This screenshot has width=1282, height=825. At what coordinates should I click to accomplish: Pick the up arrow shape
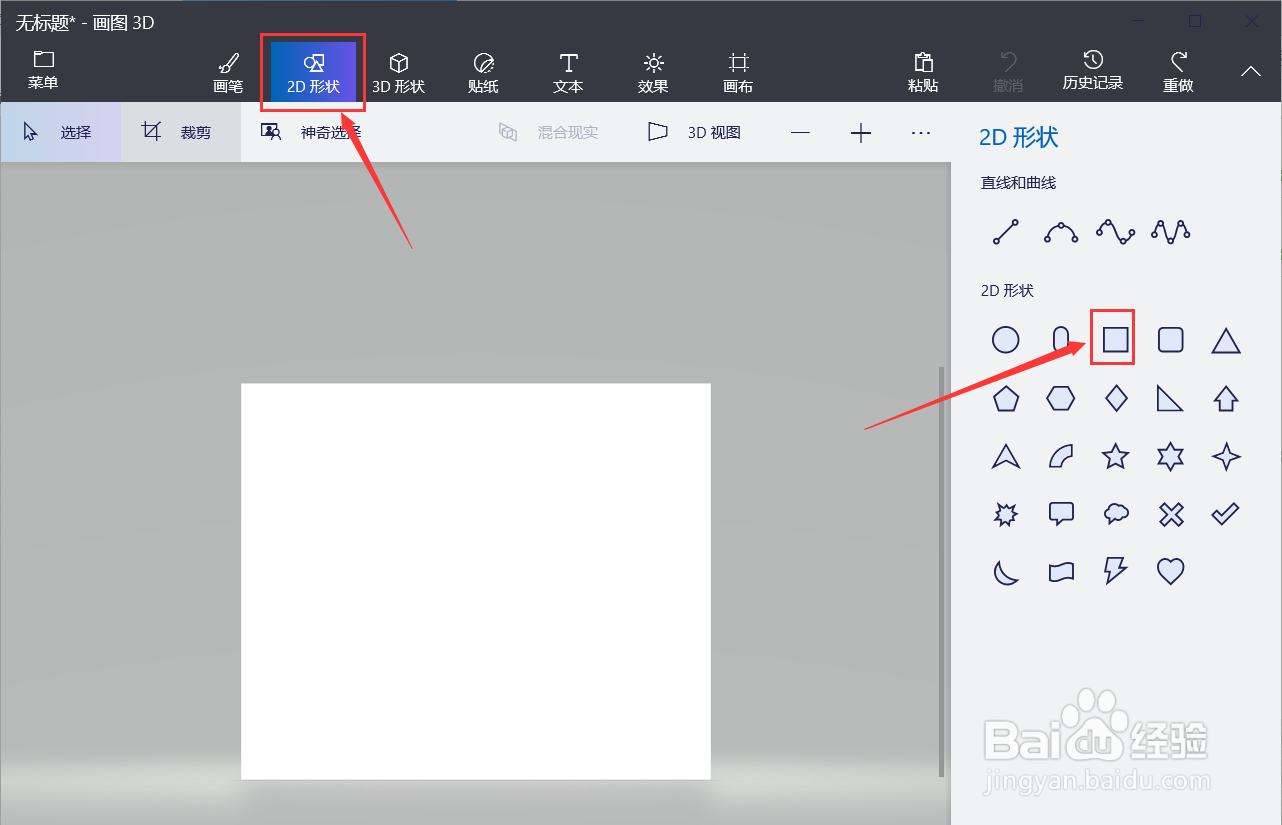tap(1226, 399)
